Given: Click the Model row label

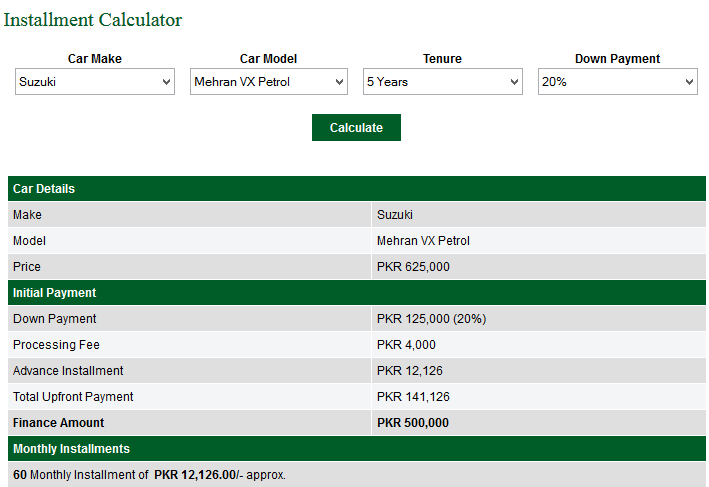Looking at the screenshot, I should click(29, 241).
